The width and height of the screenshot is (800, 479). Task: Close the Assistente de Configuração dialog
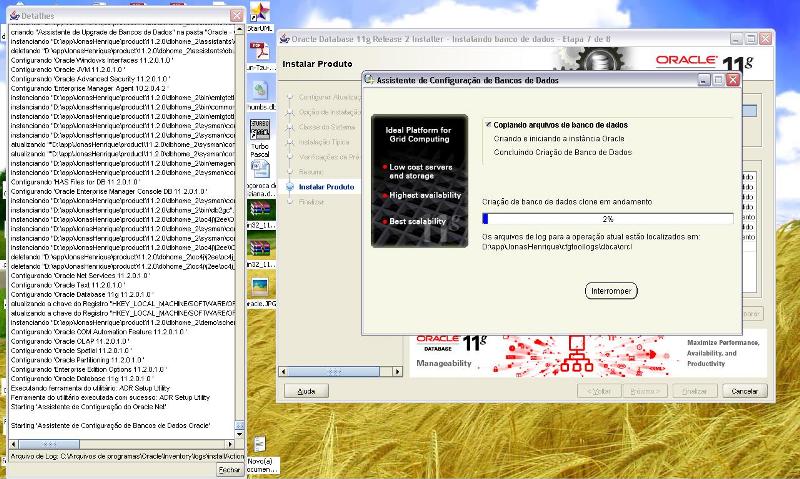pos(733,80)
